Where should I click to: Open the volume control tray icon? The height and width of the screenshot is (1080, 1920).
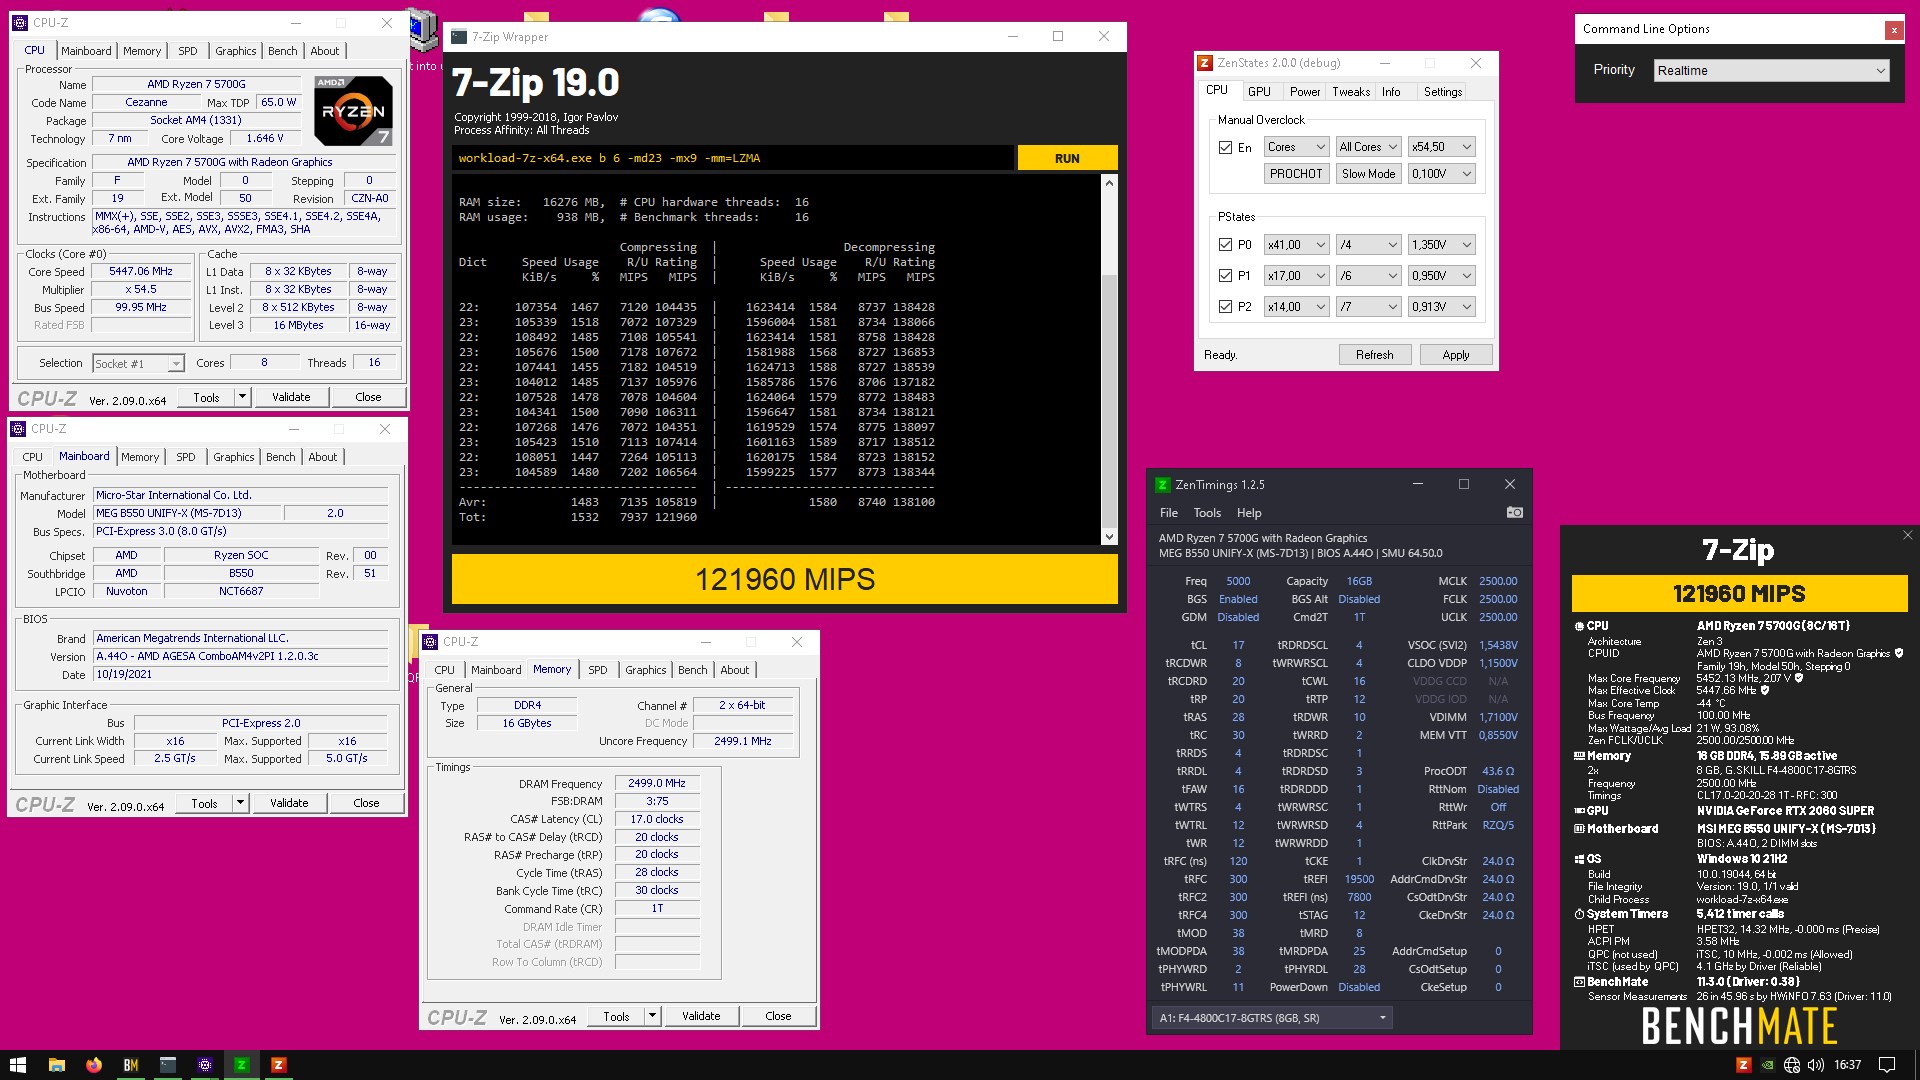click(1816, 1065)
